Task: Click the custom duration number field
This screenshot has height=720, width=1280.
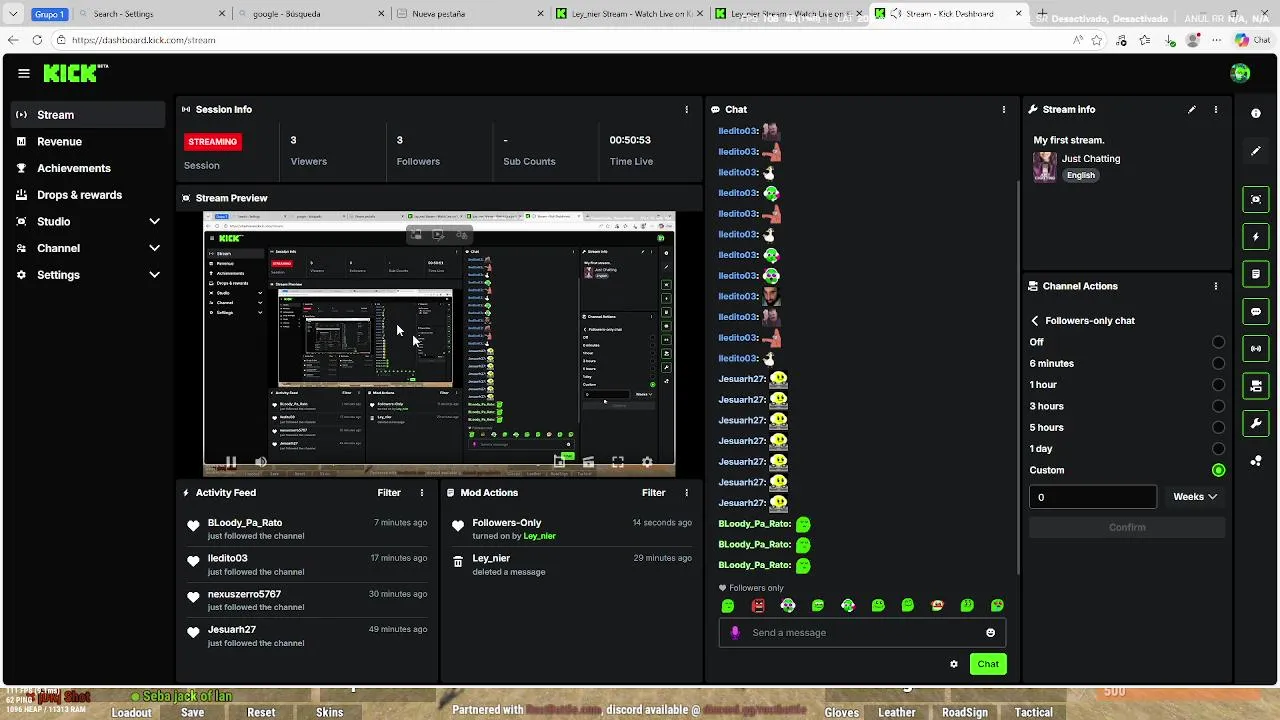Action: tap(1093, 497)
